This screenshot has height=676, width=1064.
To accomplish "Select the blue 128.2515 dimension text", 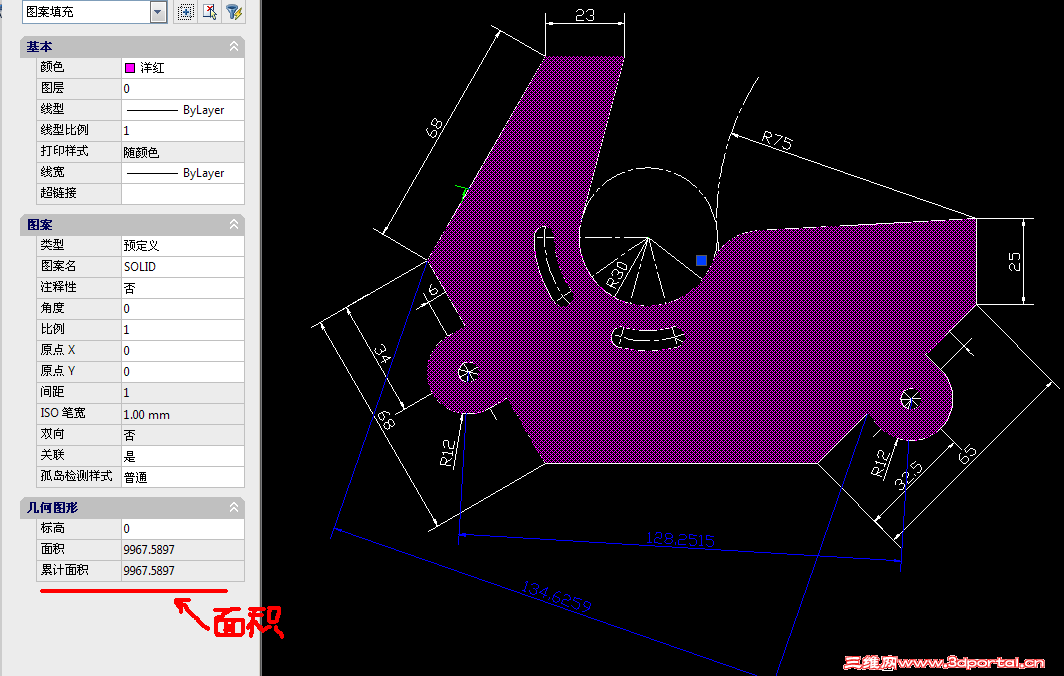I will [x=680, y=540].
